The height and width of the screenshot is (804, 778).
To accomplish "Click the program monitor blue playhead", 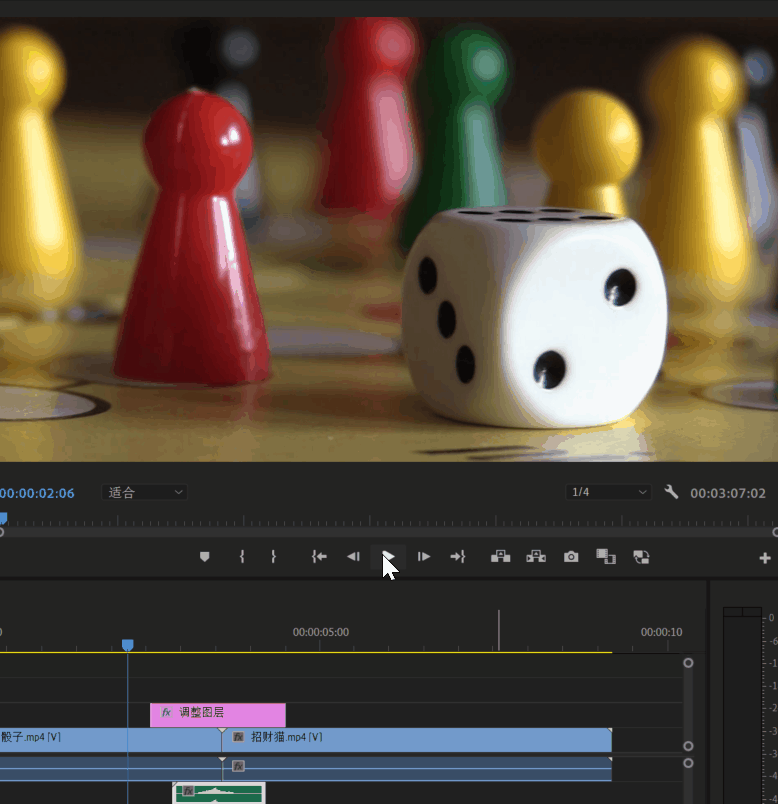I will 3,518.
